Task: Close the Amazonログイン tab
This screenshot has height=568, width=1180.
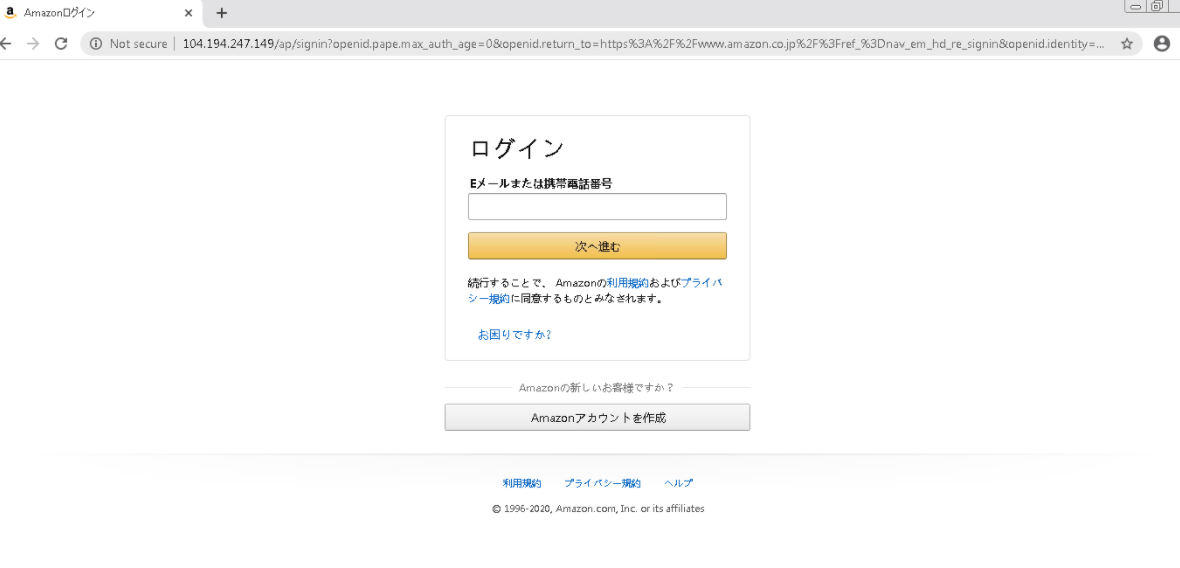Action: point(188,13)
